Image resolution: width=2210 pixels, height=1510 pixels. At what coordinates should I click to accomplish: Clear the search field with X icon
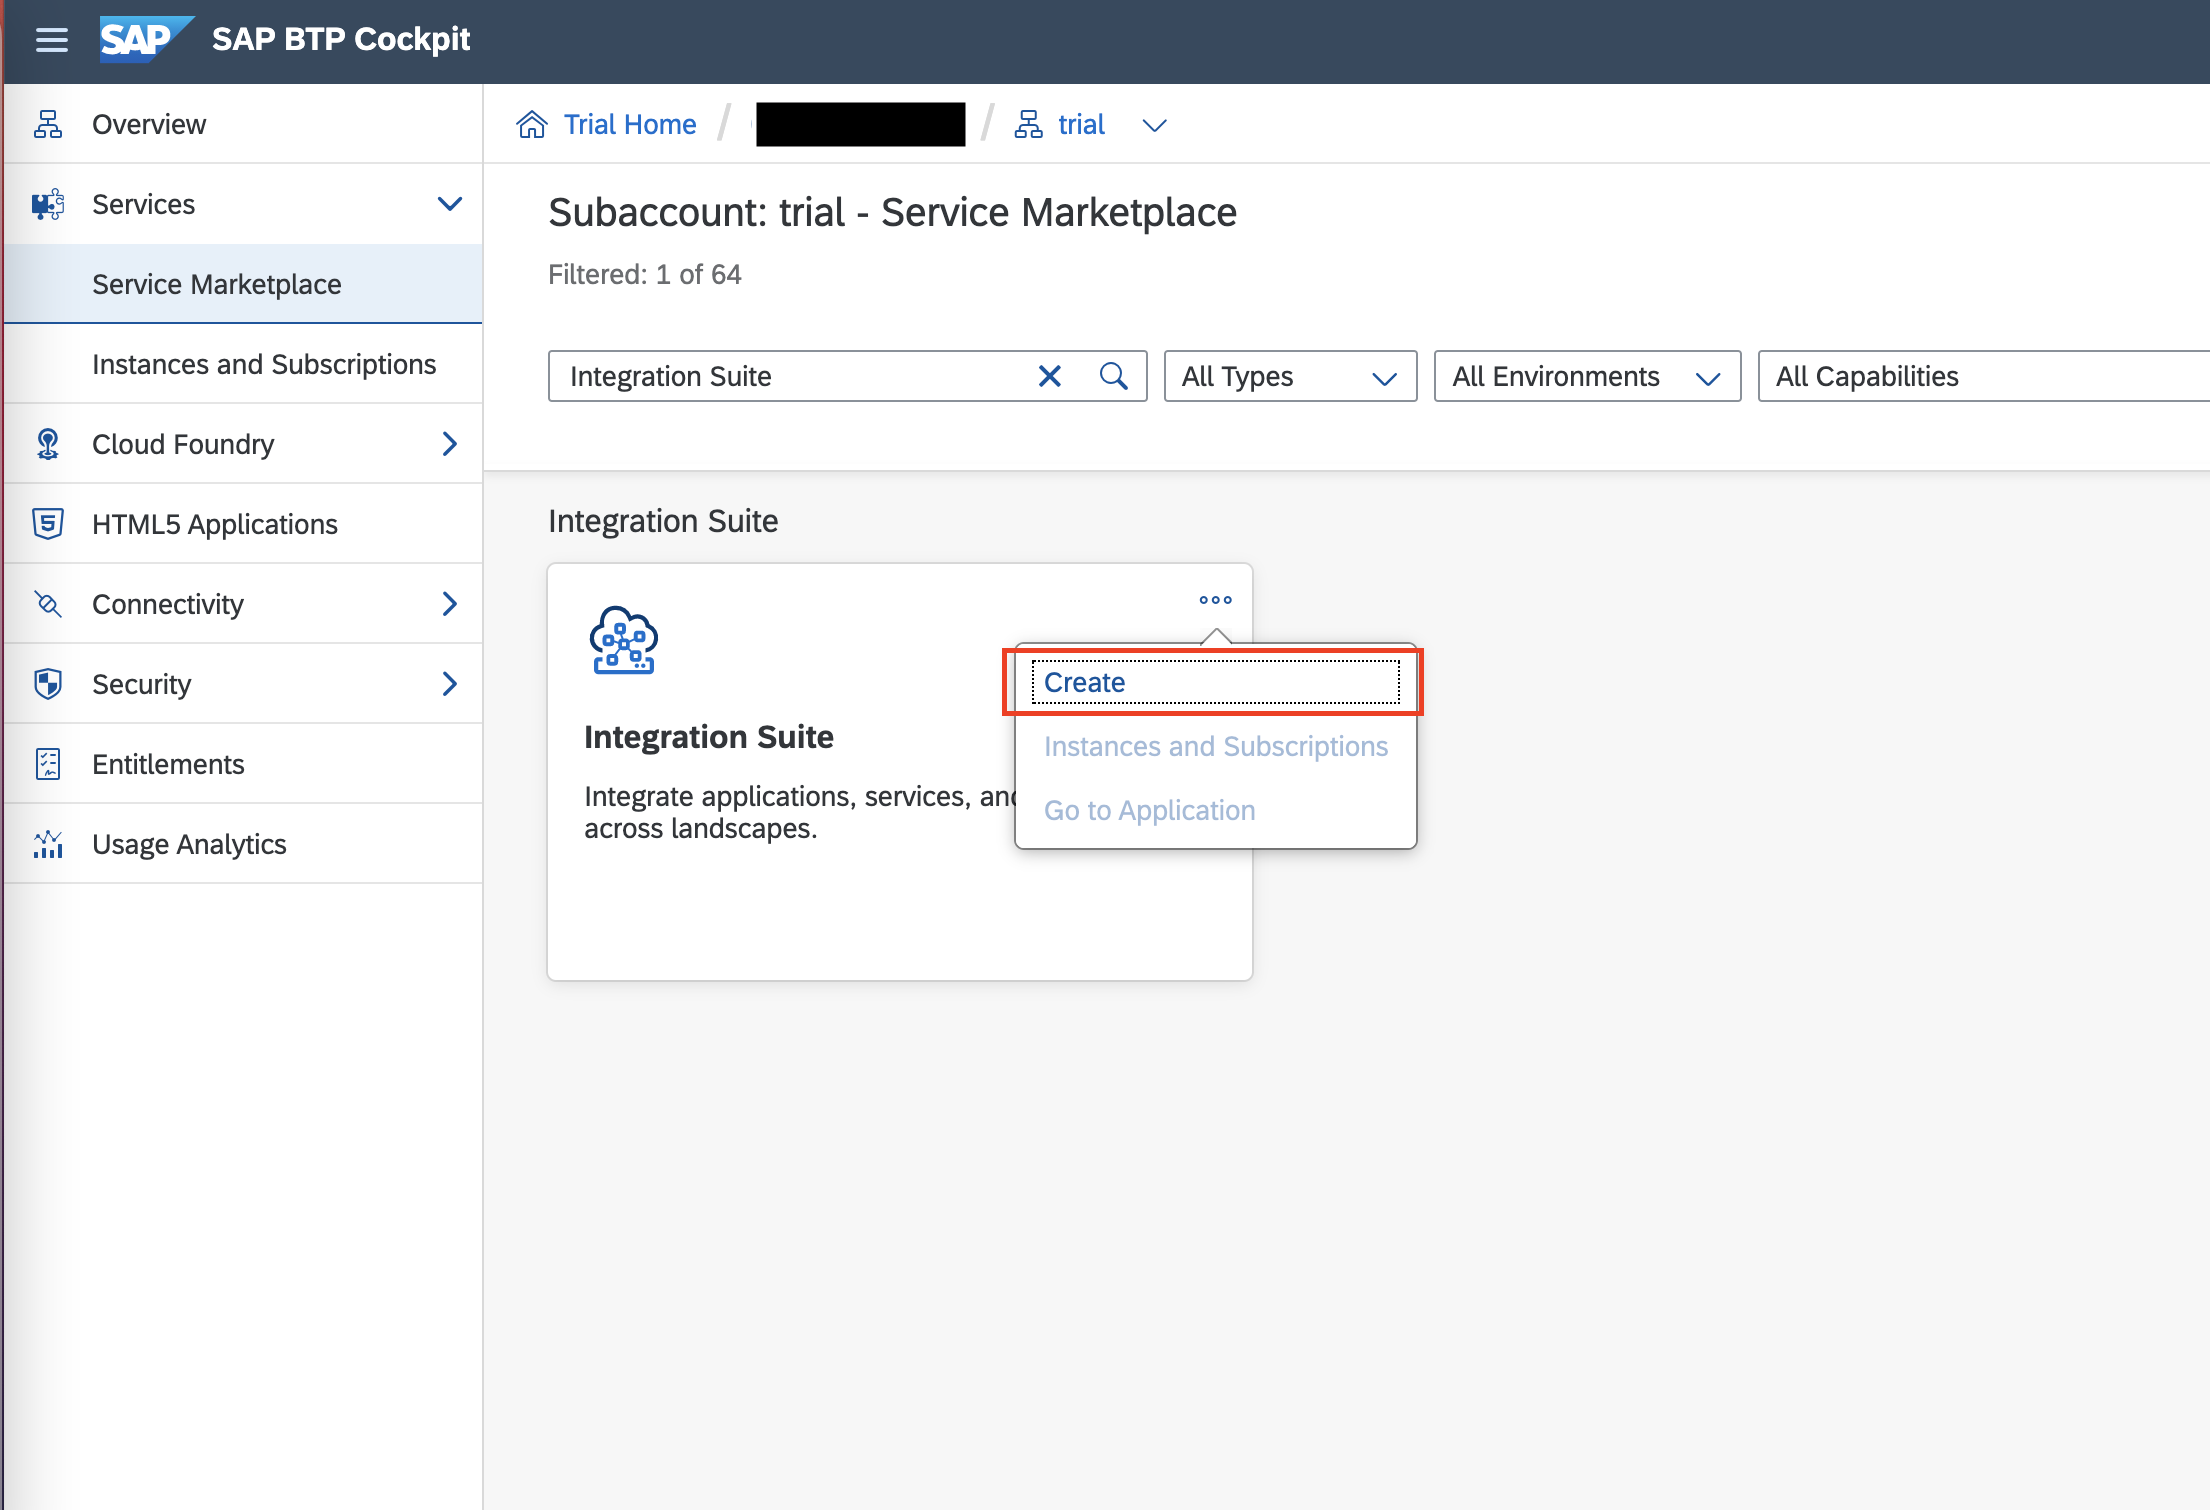tap(1049, 376)
